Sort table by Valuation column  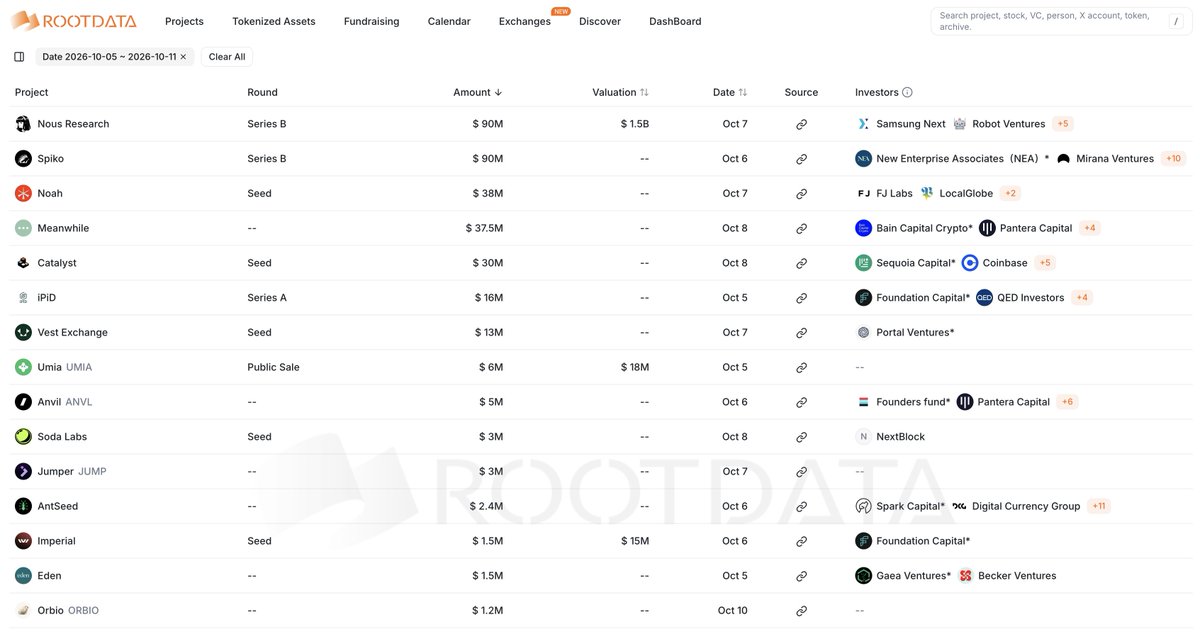620,92
